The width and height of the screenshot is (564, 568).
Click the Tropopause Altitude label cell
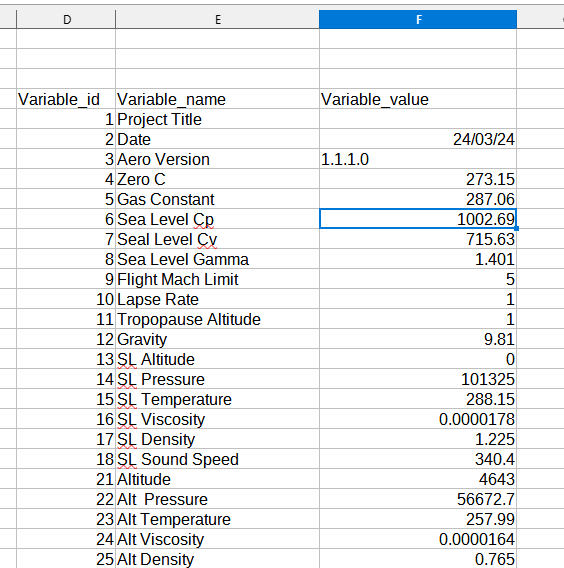coord(217,319)
